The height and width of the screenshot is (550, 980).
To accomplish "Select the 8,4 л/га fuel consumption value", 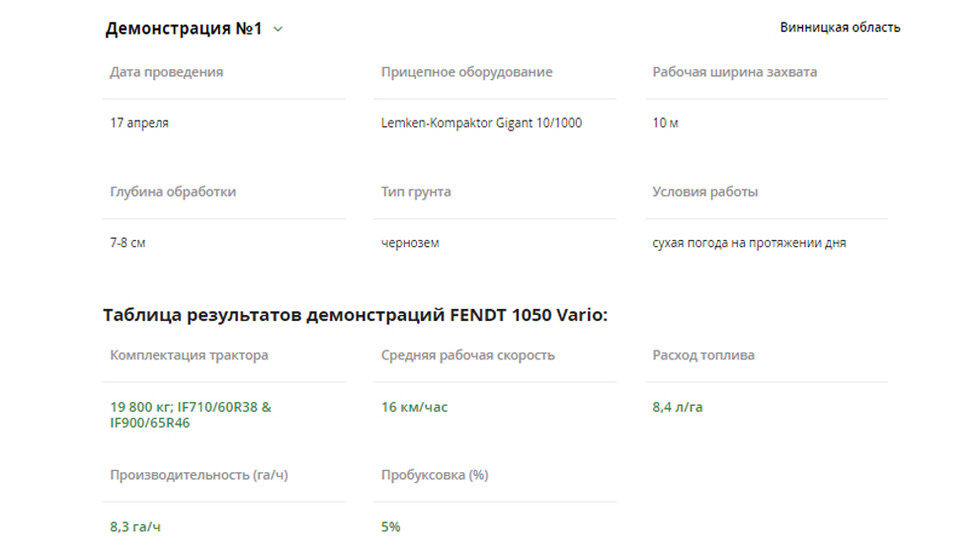I will point(678,407).
